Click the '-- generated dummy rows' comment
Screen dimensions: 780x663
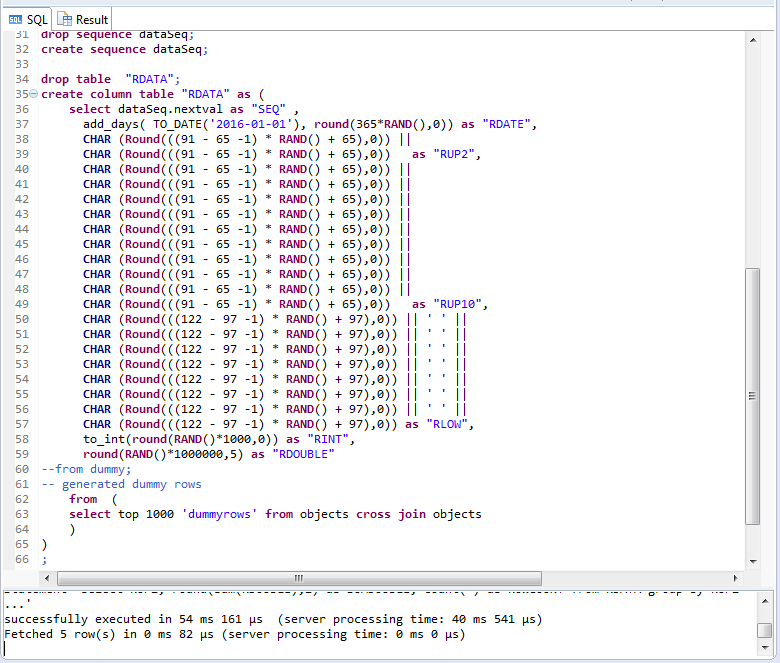pyautogui.click(x=121, y=484)
